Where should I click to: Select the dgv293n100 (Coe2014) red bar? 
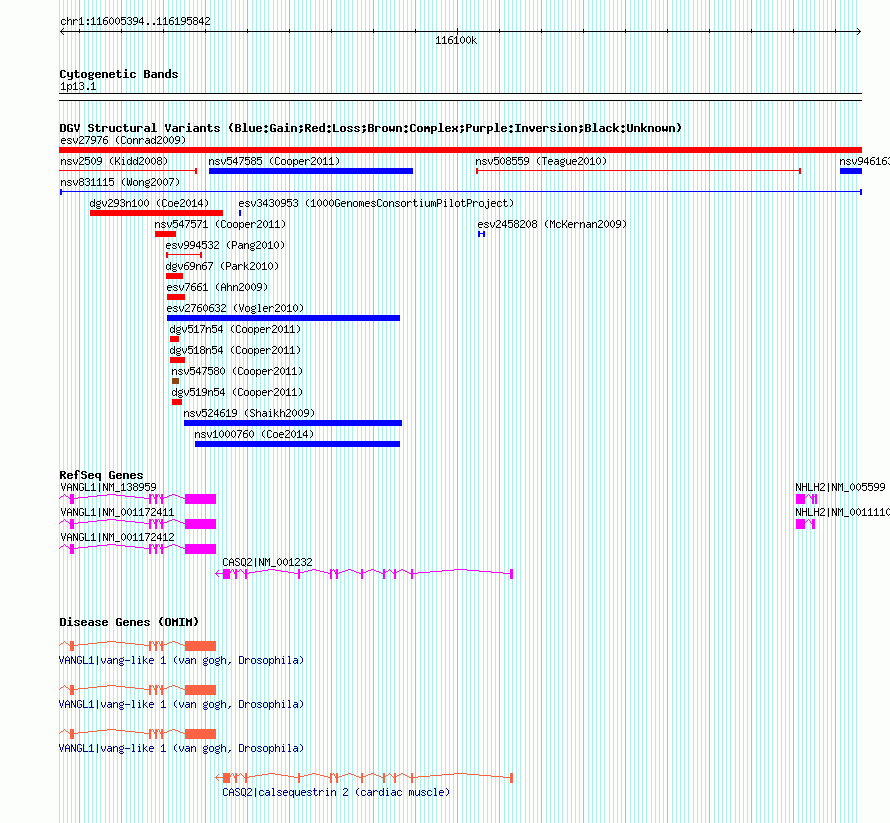click(156, 213)
